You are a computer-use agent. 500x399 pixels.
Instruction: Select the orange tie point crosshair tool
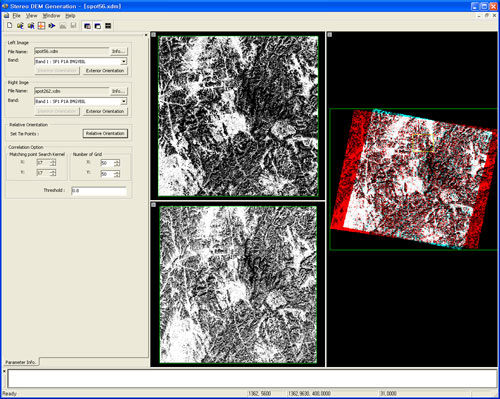coord(41,26)
